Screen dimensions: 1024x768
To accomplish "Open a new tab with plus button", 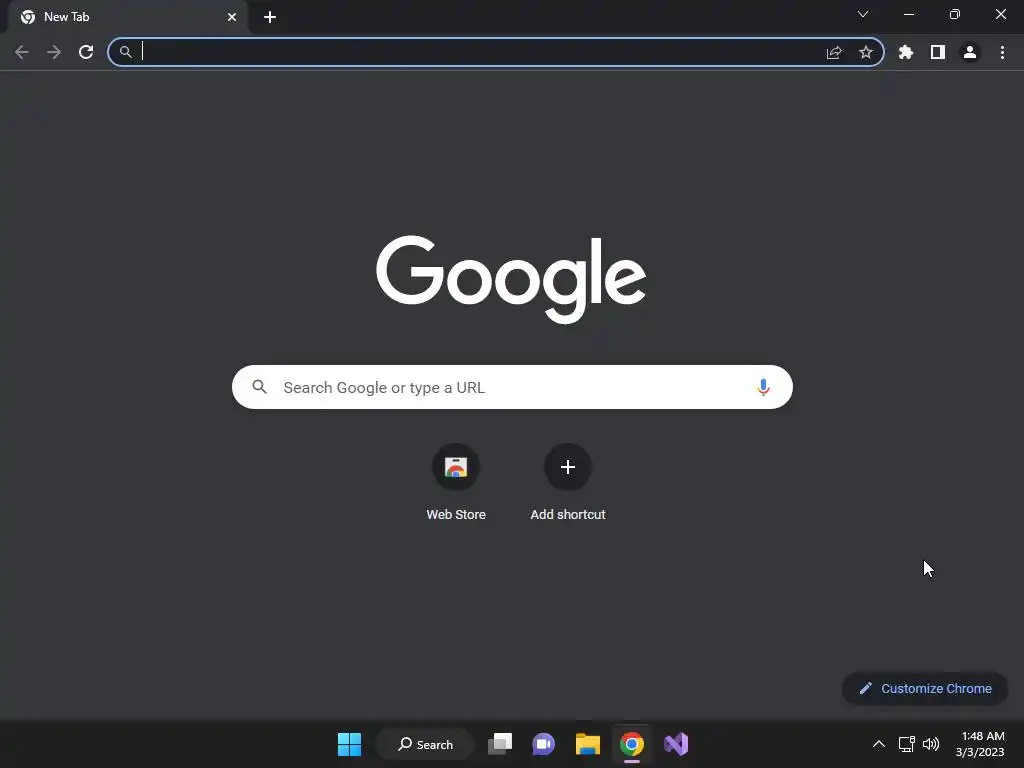I will (x=270, y=17).
